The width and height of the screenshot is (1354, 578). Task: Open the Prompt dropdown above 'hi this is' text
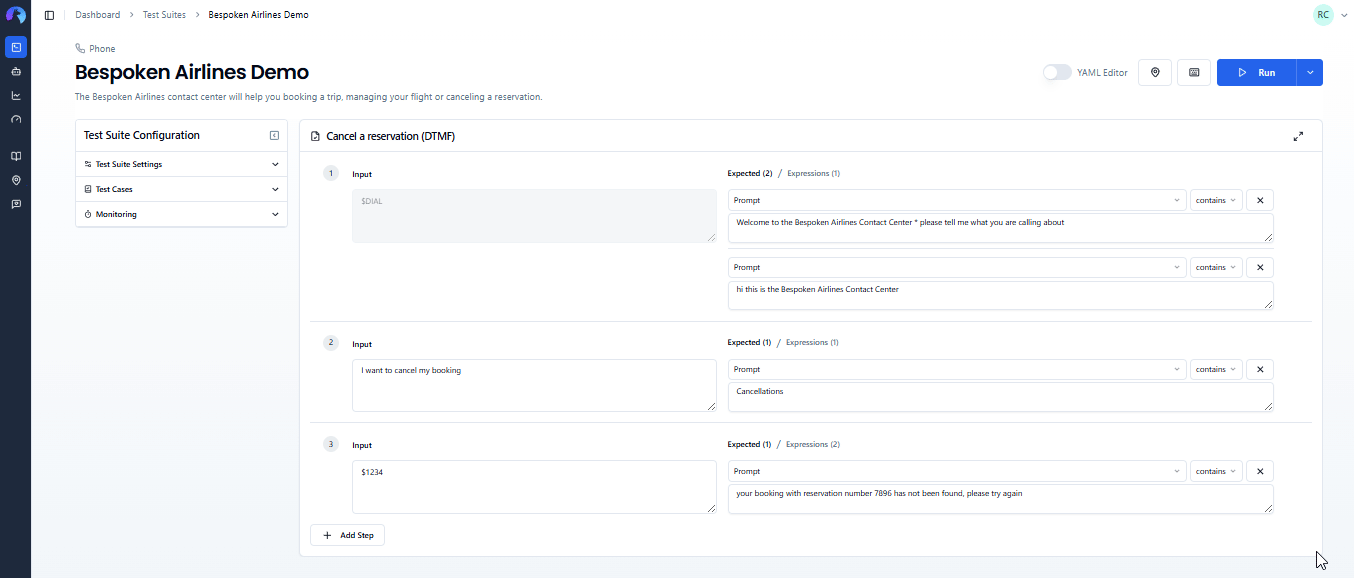click(957, 267)
